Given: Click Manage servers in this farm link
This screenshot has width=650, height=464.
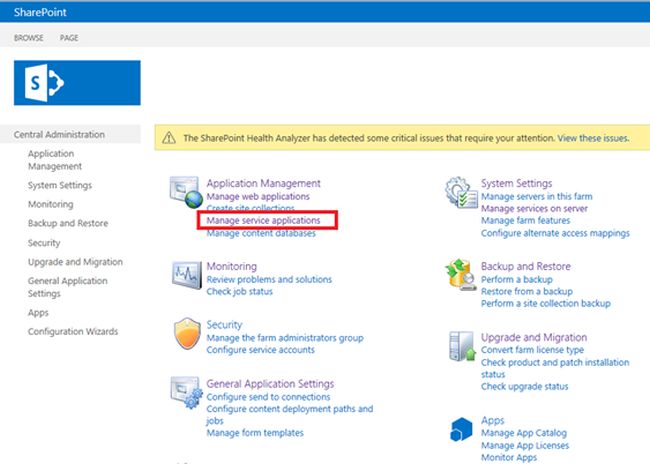Looking at the screenshot, I should point(536,196).
